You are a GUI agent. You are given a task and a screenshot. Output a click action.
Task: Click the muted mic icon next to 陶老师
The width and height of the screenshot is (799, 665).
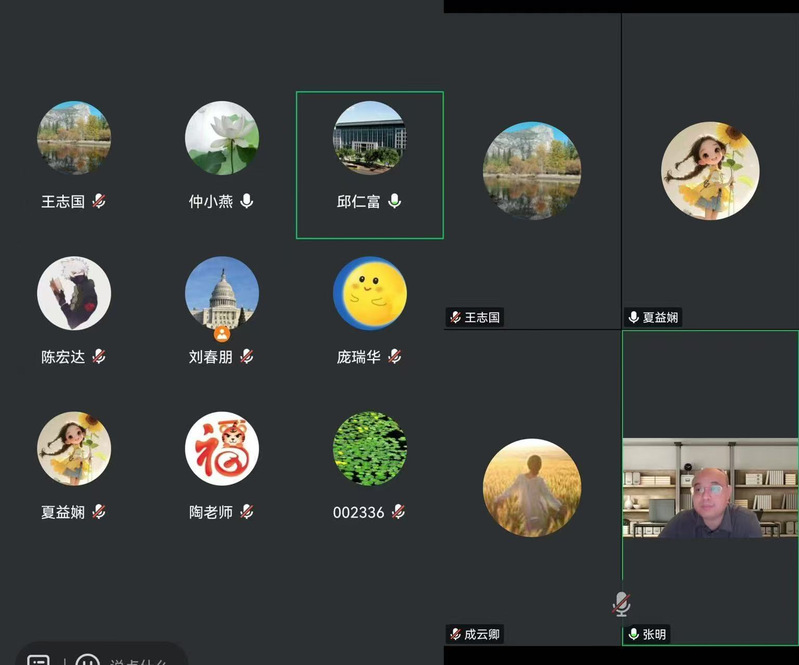pyautogui.click(x=247, y=512)
